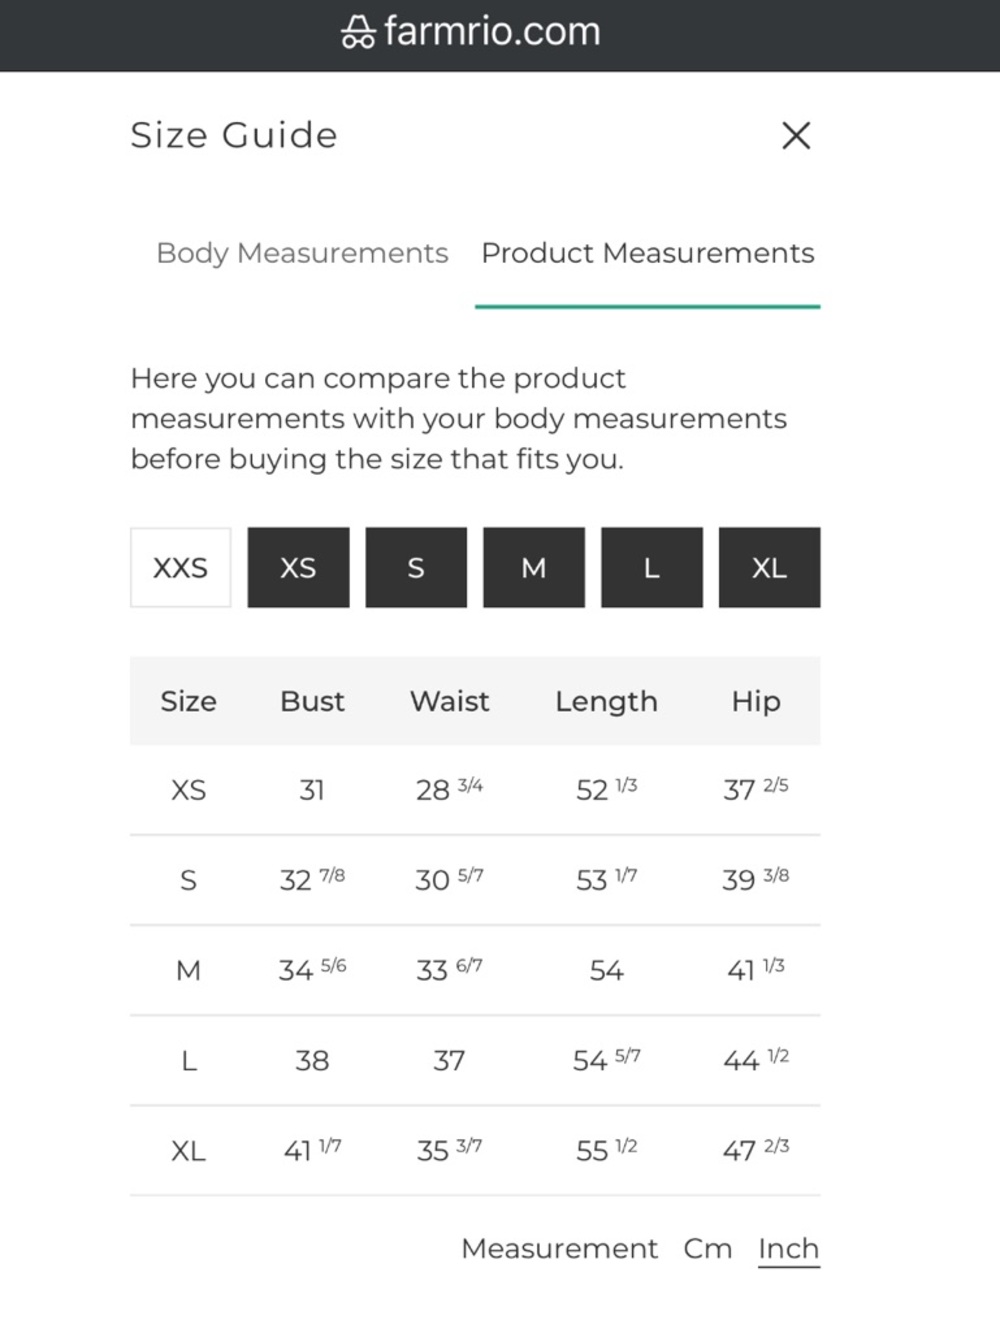Choose the L size button
The width and height of the screenshot is (1000, 1333).
click(x=652, y=567)
